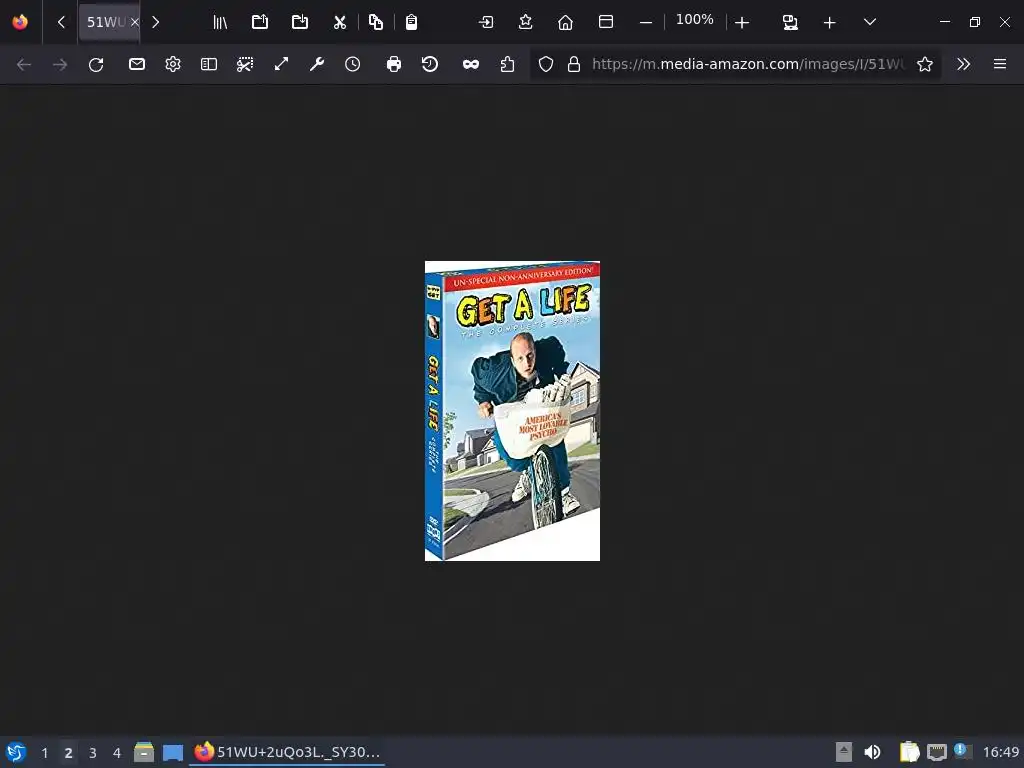Print this page
This screenshot has width=1024, height=768.
tap(394, 64)
